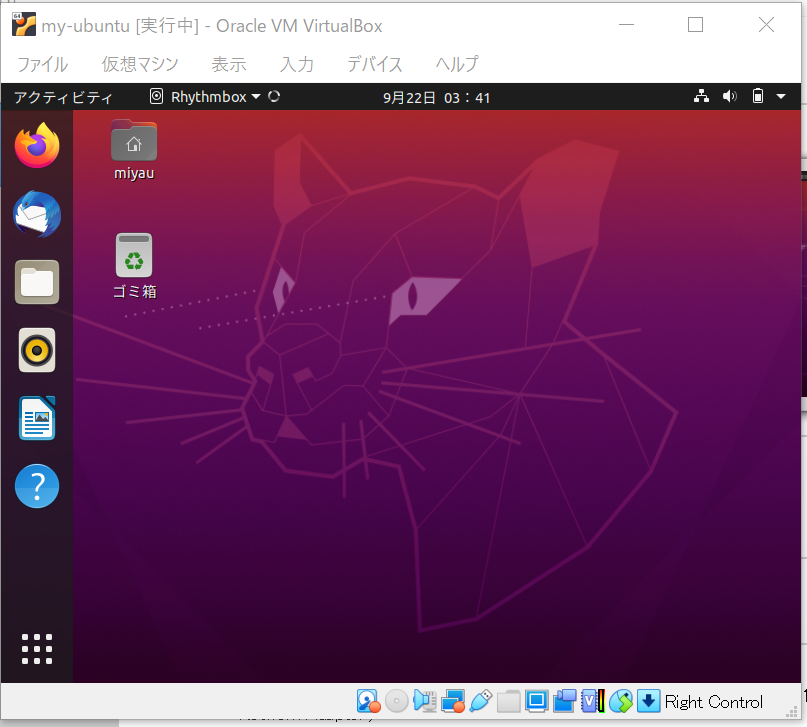Image resolution: width=807 pixels, height=727 pixels.
Task: Launch Firefox from the Ubuntu dock
Action: tap(37, 146)
